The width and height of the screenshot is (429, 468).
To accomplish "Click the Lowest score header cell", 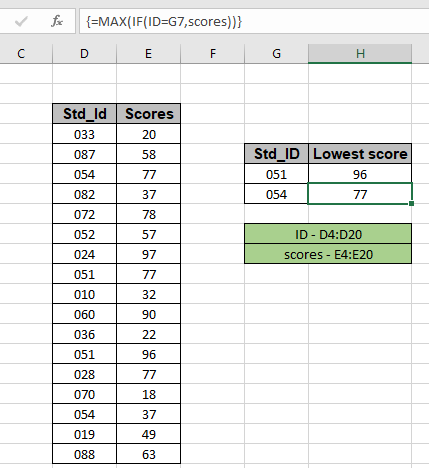I will [x=360, y=154].
